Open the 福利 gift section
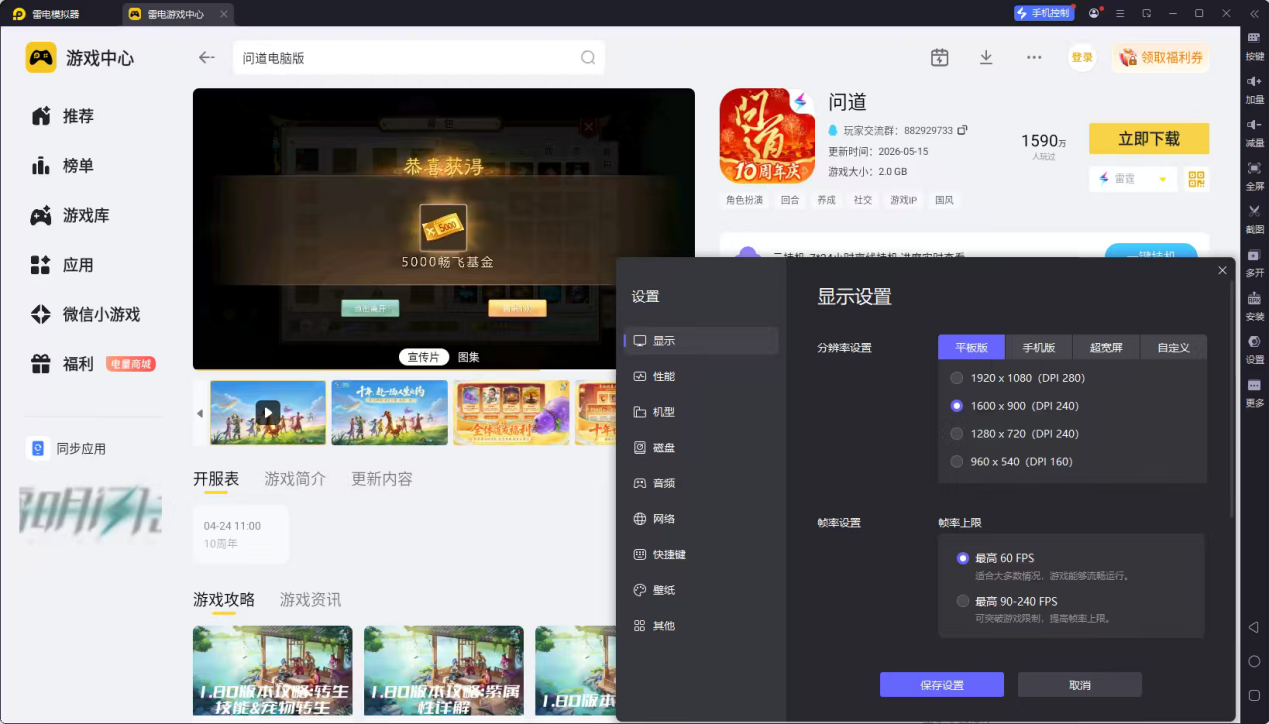1269x724 pixels. click(62, 364)
